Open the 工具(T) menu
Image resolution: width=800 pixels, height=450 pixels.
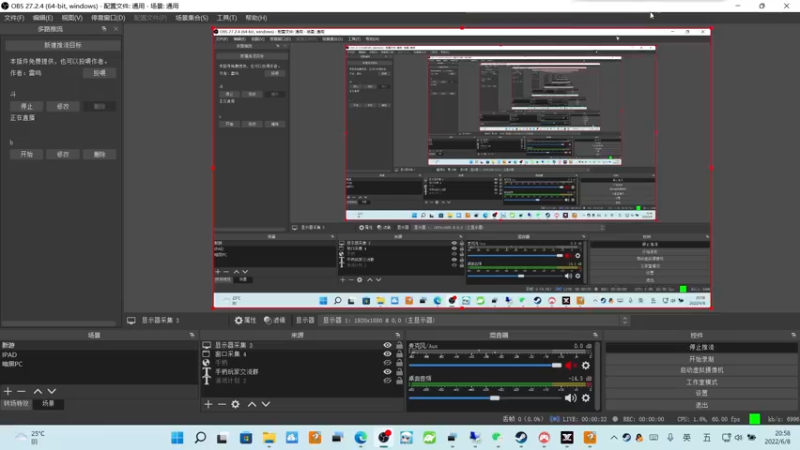pyautogui.click(x=227, y=18)
